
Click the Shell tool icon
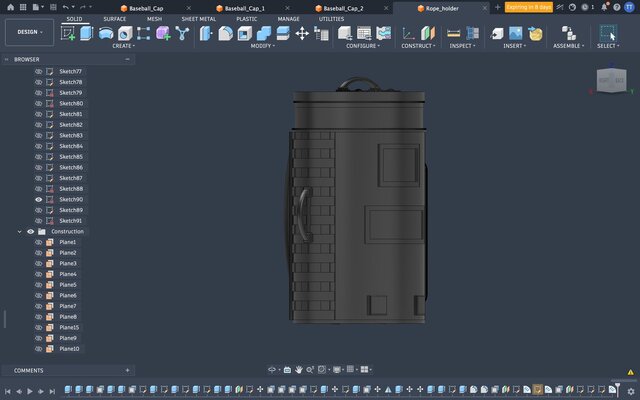pyautogui.click(x=244, y=33)
